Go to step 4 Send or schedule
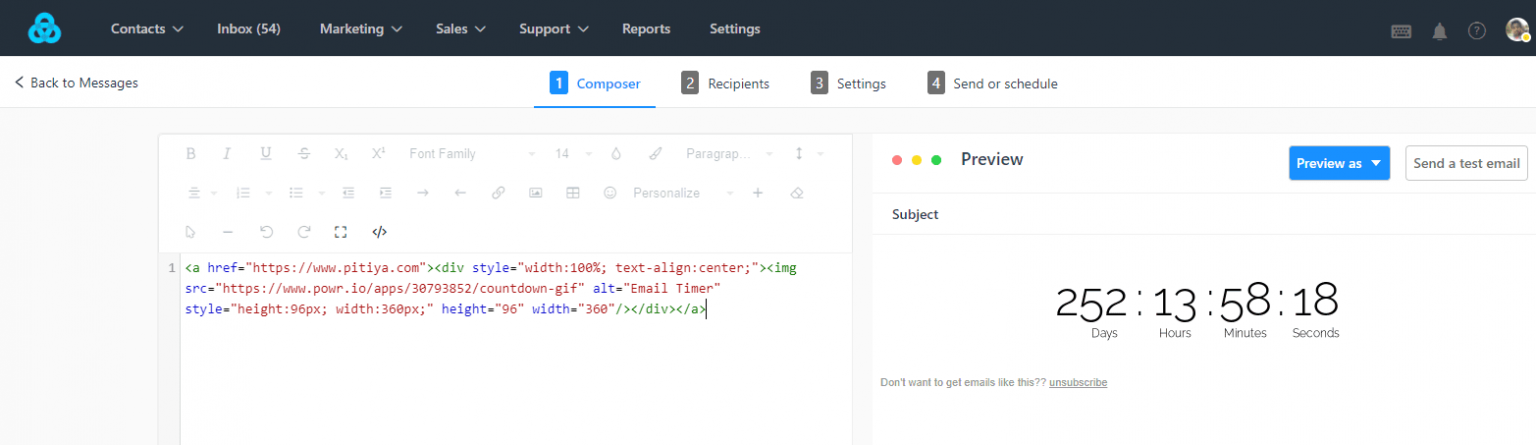Screen dimensions: 1536x445 [992, 83]
